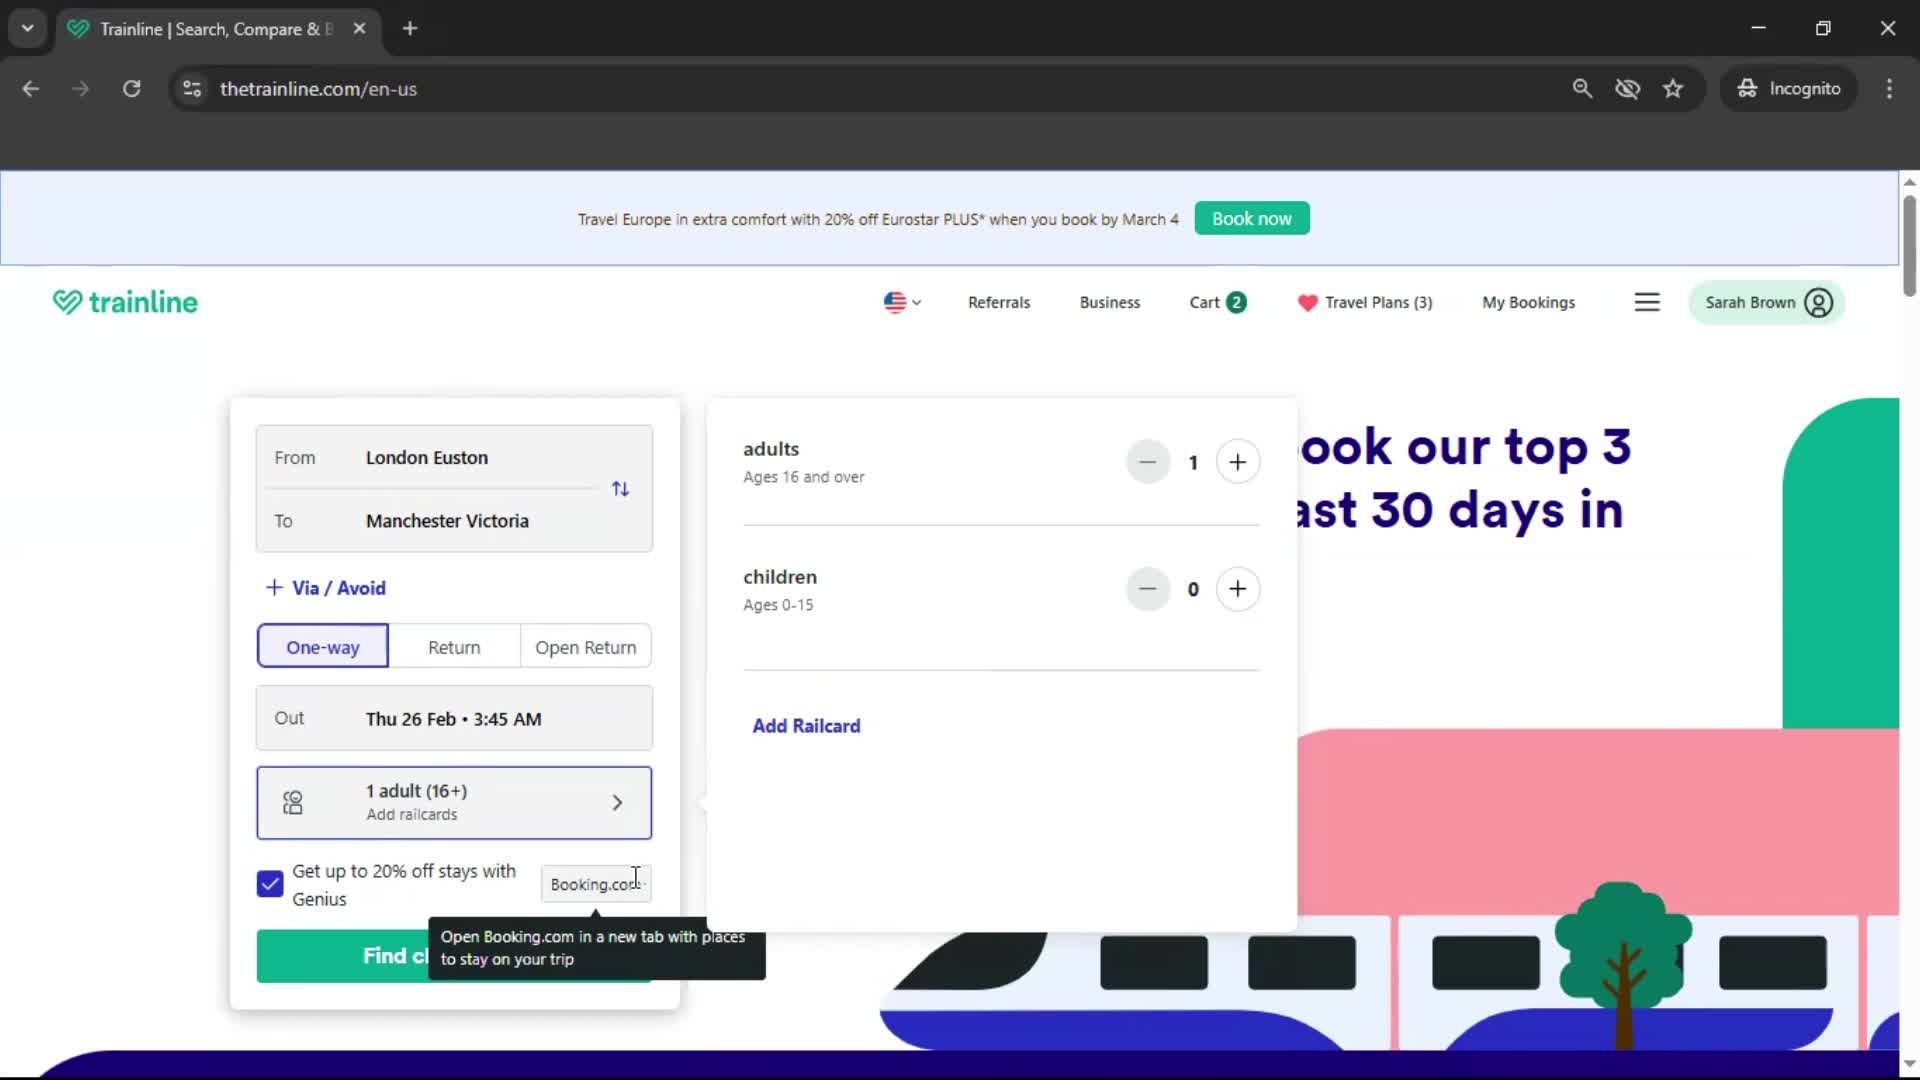
Task: Select the Open Return option
Action: pos(585,646)
